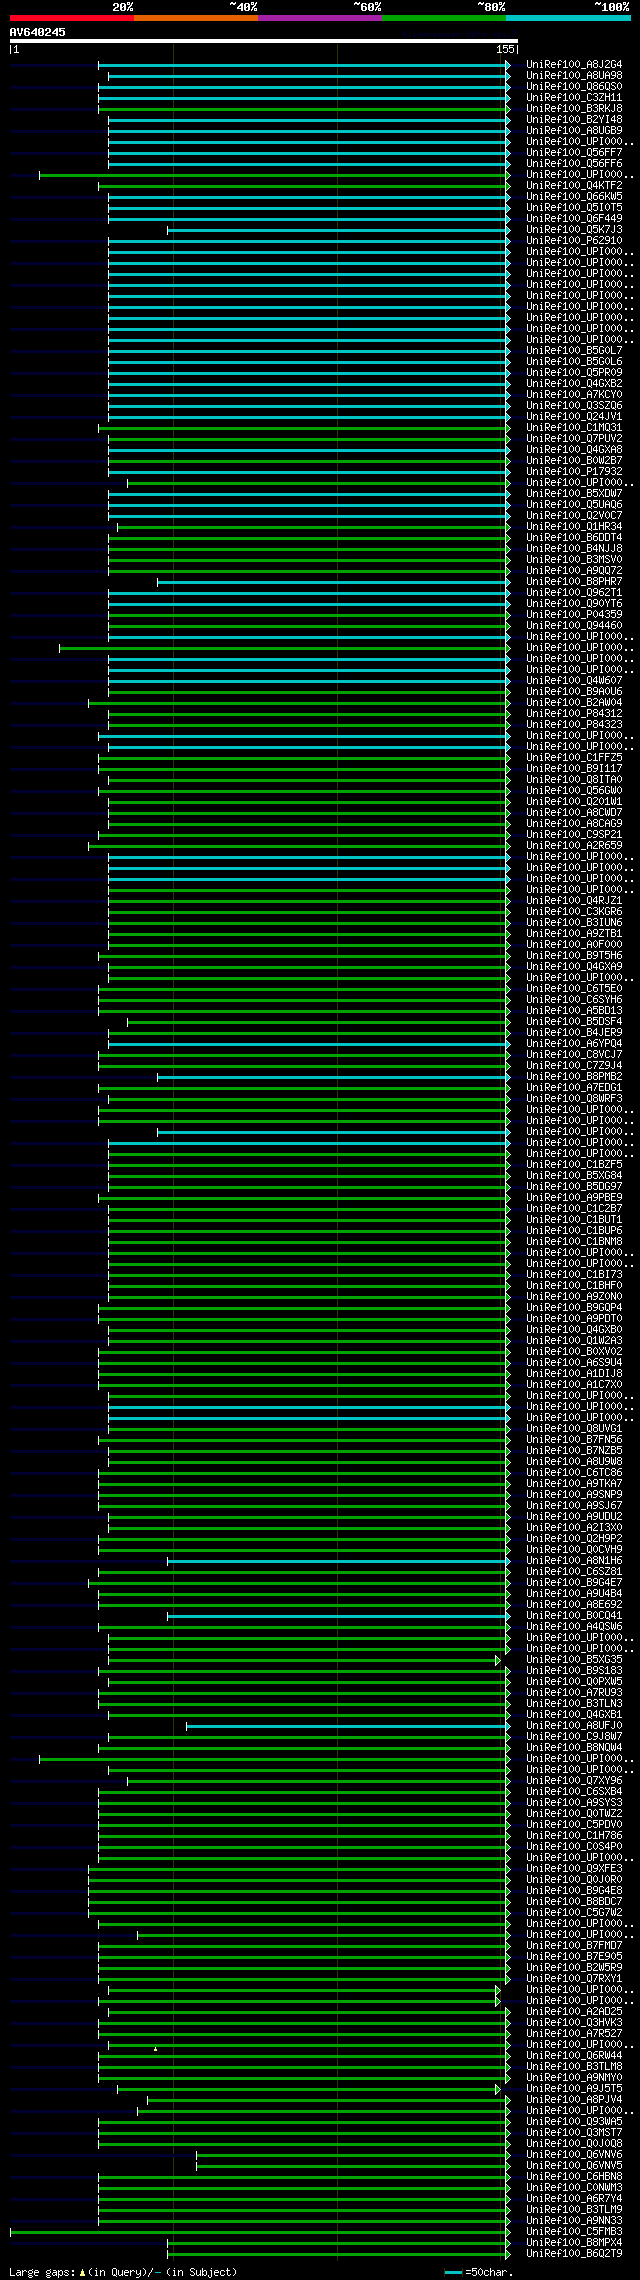Select the query name AV640245
This screenshot has width=640, height=2280.
click(x=38, y=32)
